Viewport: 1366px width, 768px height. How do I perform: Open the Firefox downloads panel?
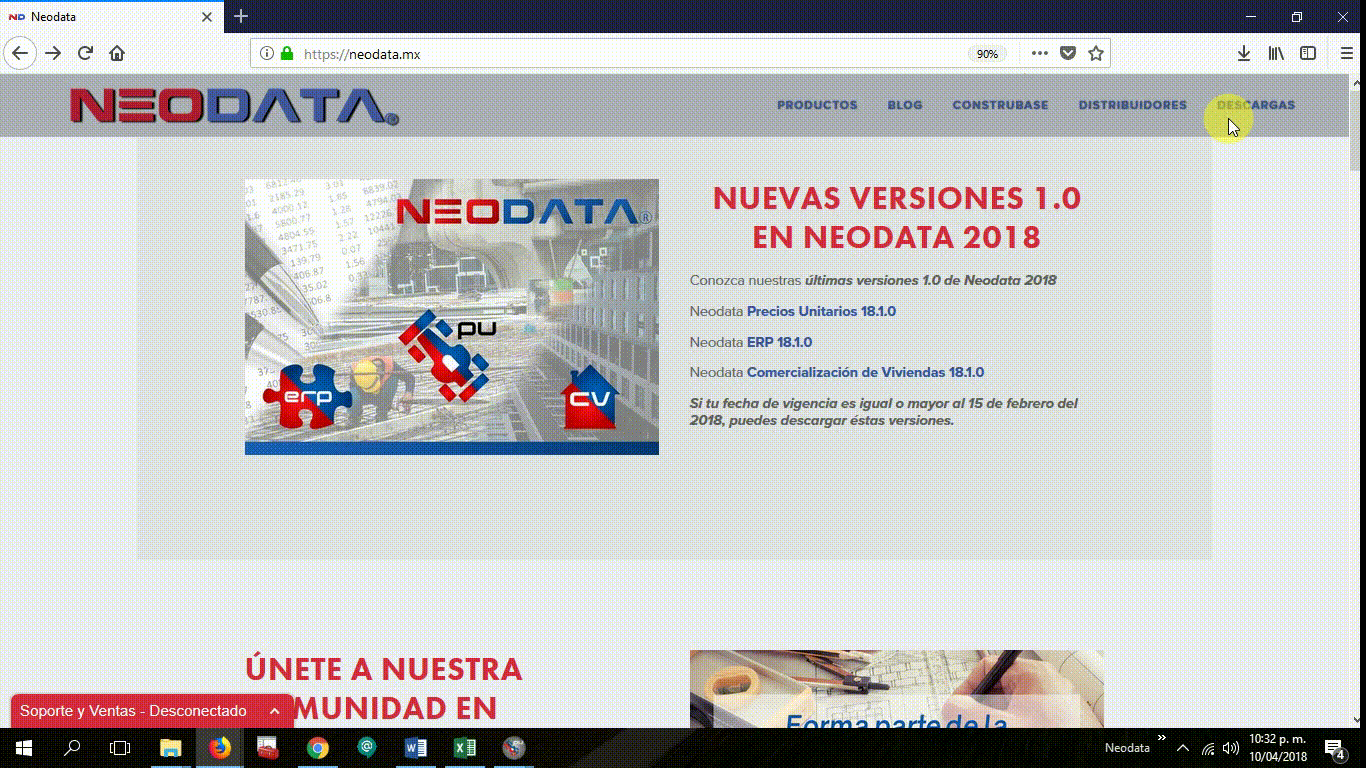tap(1244, 54)
